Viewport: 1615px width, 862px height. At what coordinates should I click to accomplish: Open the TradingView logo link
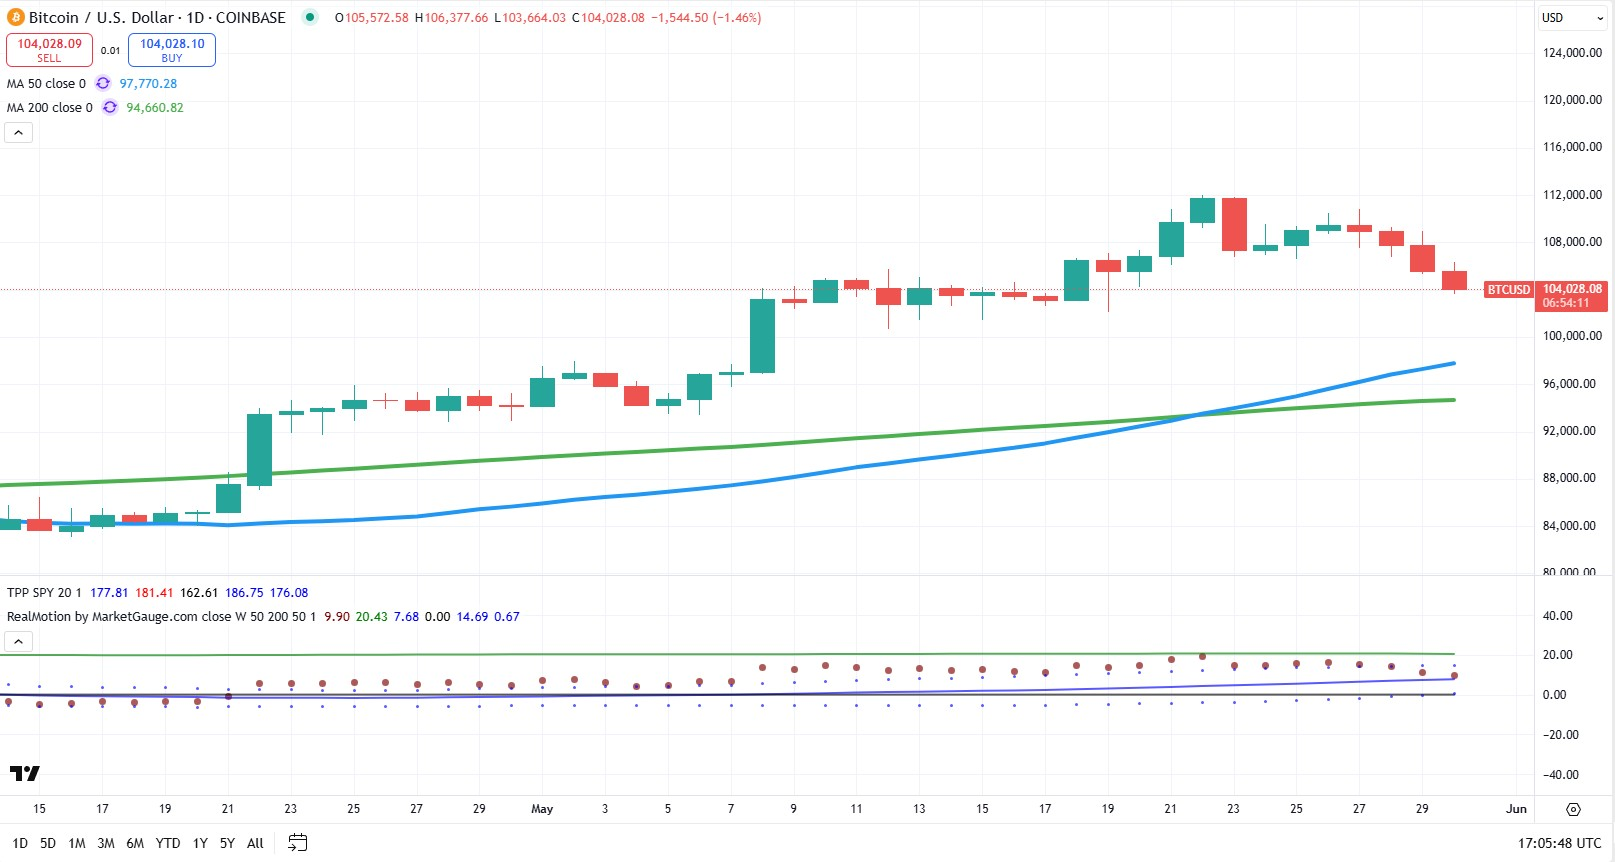pyautogui.click(x=25, y=773)
